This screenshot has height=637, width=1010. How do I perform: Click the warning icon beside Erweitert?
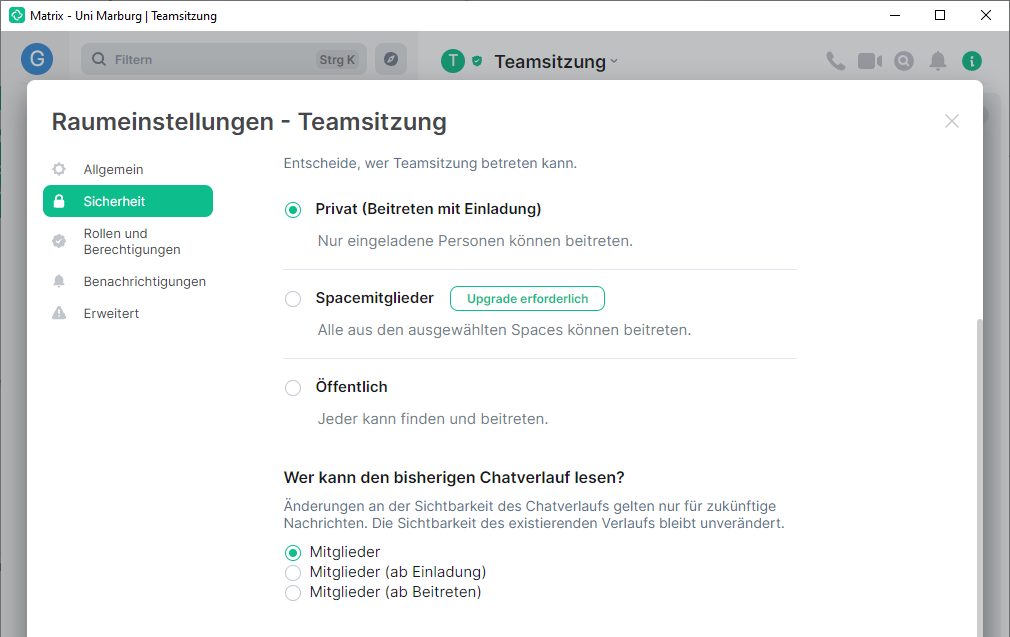[x=59, y=313]
